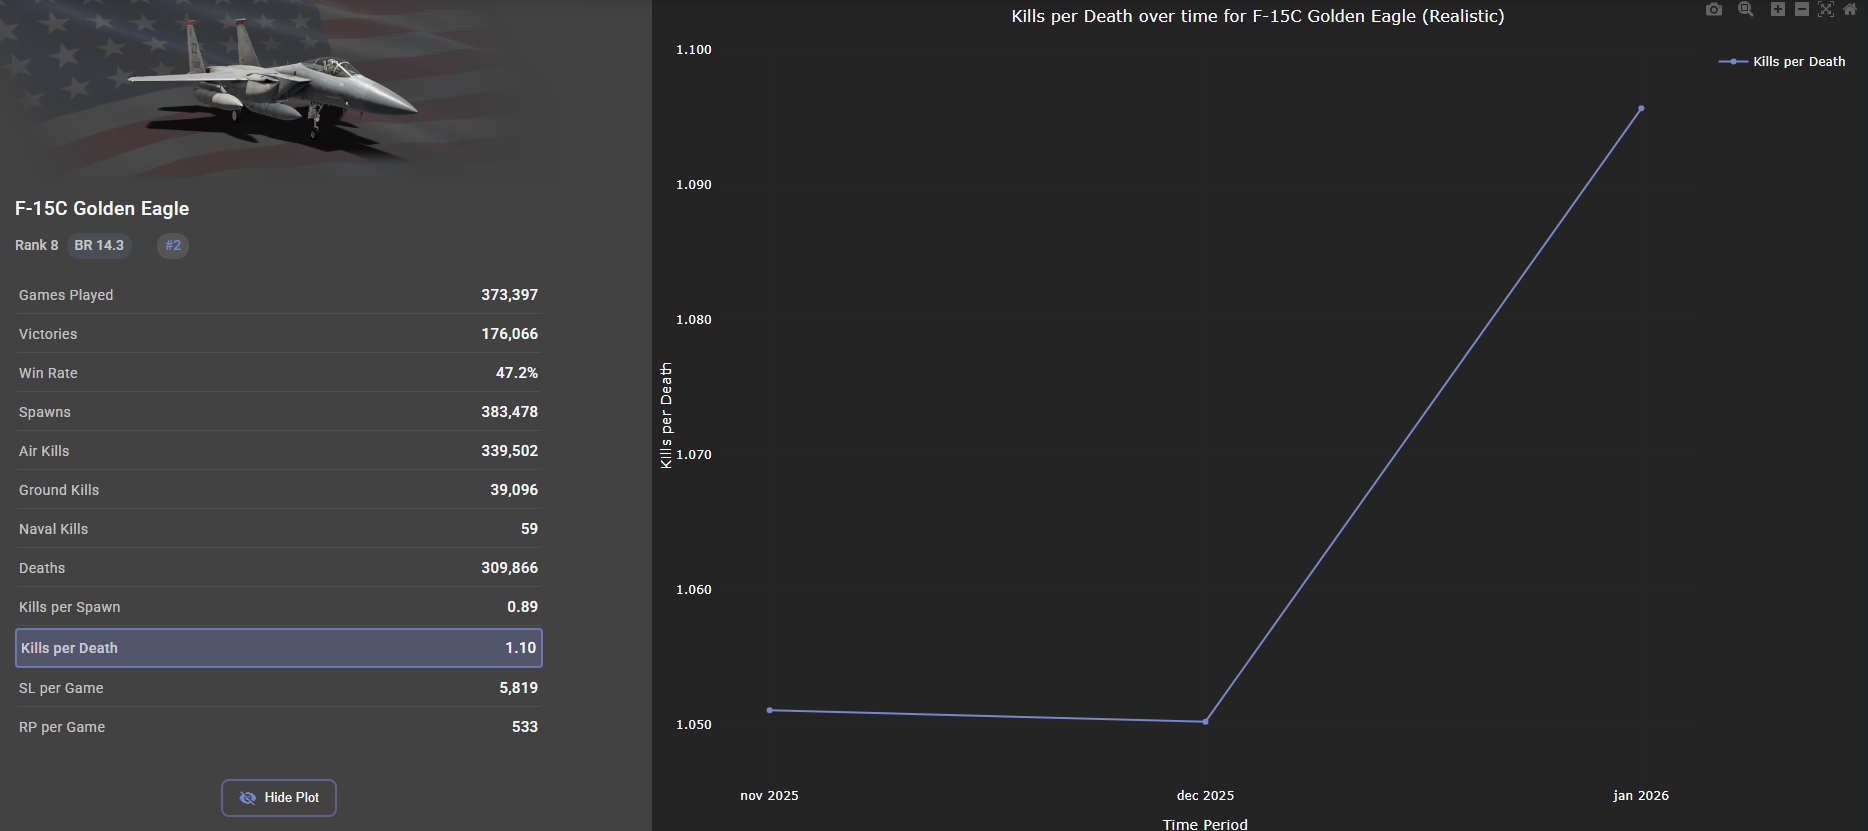Click the jan 2026 data point
The height and width of the screenshot is (831, 1868).
[1641, 108]
